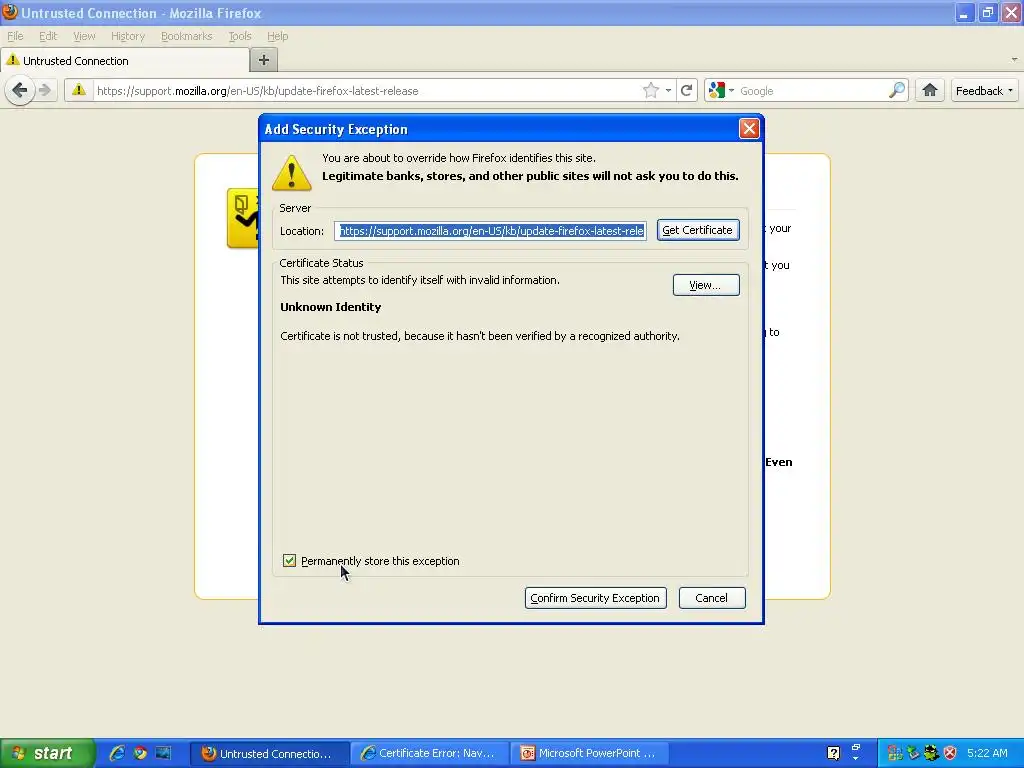Open the list all tabs dropdown arrow

(1014, 59)
